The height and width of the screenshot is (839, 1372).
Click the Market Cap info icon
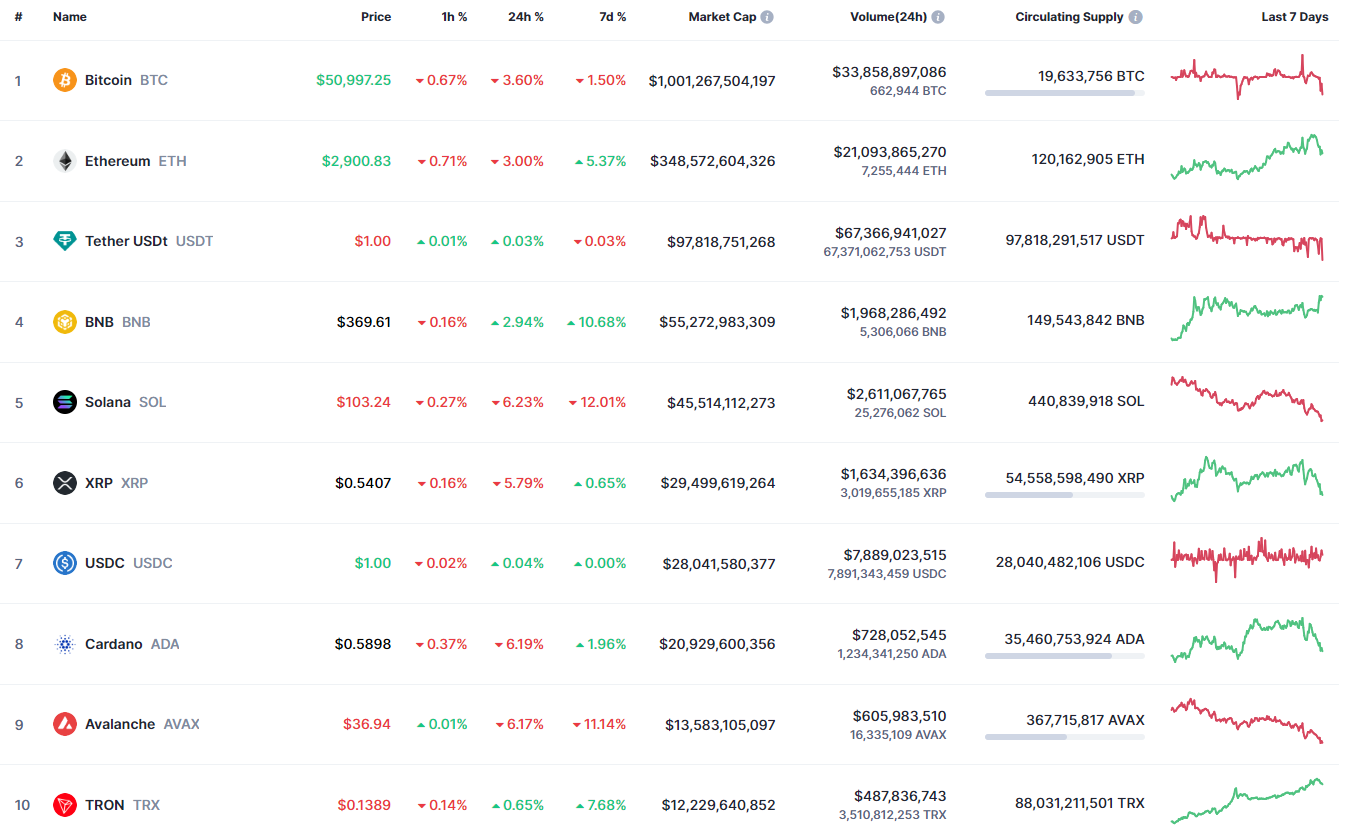767,17
